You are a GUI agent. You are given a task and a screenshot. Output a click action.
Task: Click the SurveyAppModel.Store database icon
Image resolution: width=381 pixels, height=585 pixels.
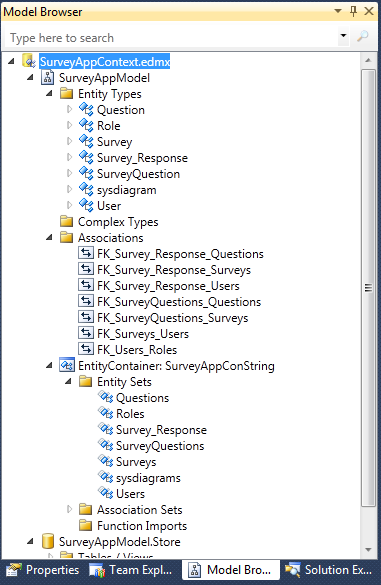pyautogui.click(x=47, y=541)
